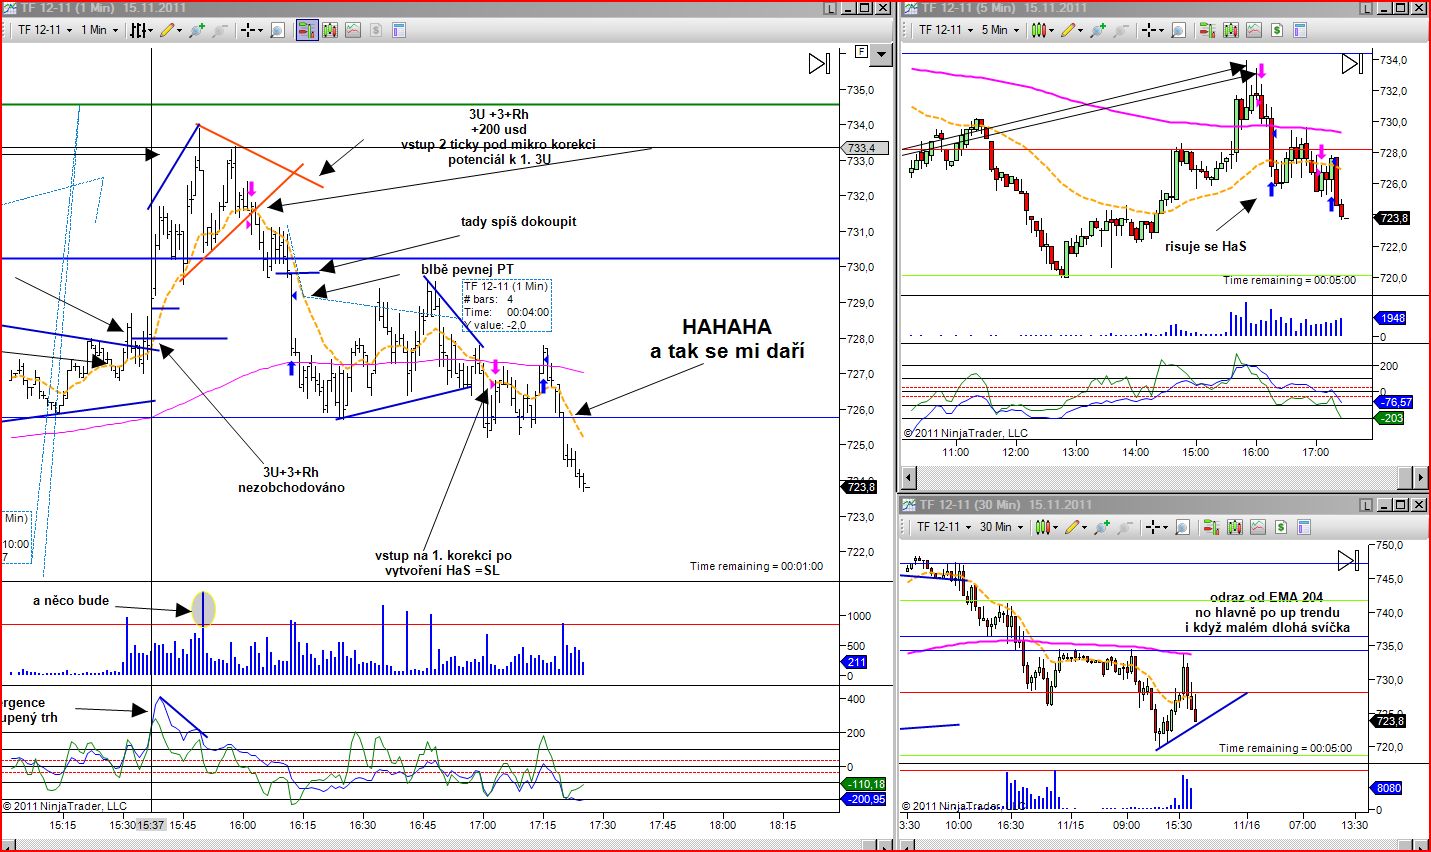Toggle the L link button on the 5 Min chart
Viewport: 1431px width, 852px height.
tap(1365, 8)
